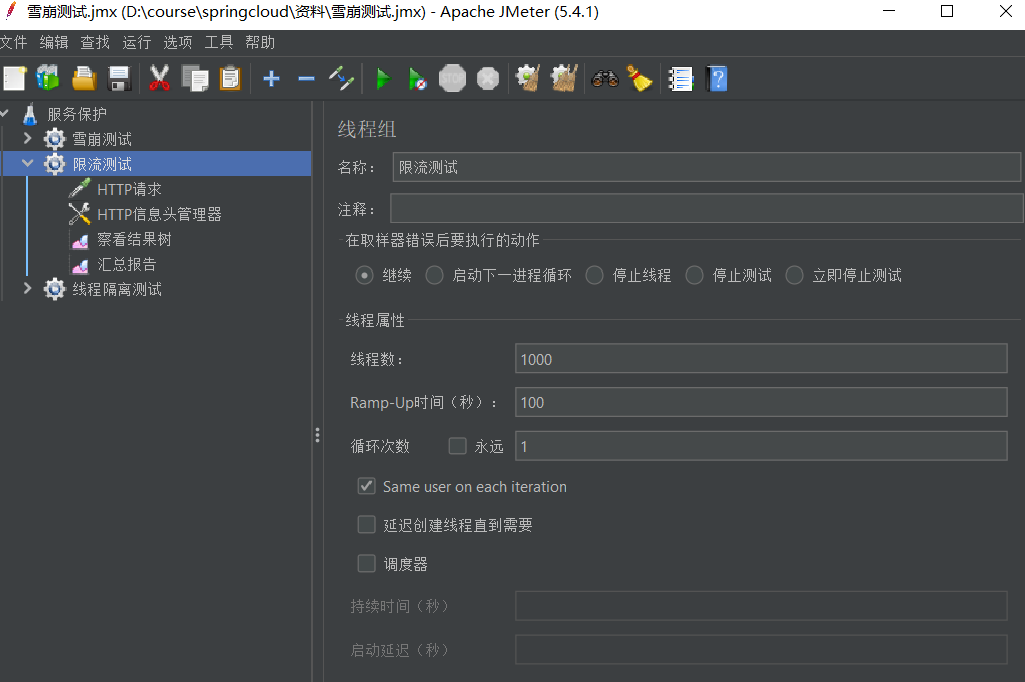Select the 立即停止测试 radio button
The image size is (1025, 682).
[794, 275]
